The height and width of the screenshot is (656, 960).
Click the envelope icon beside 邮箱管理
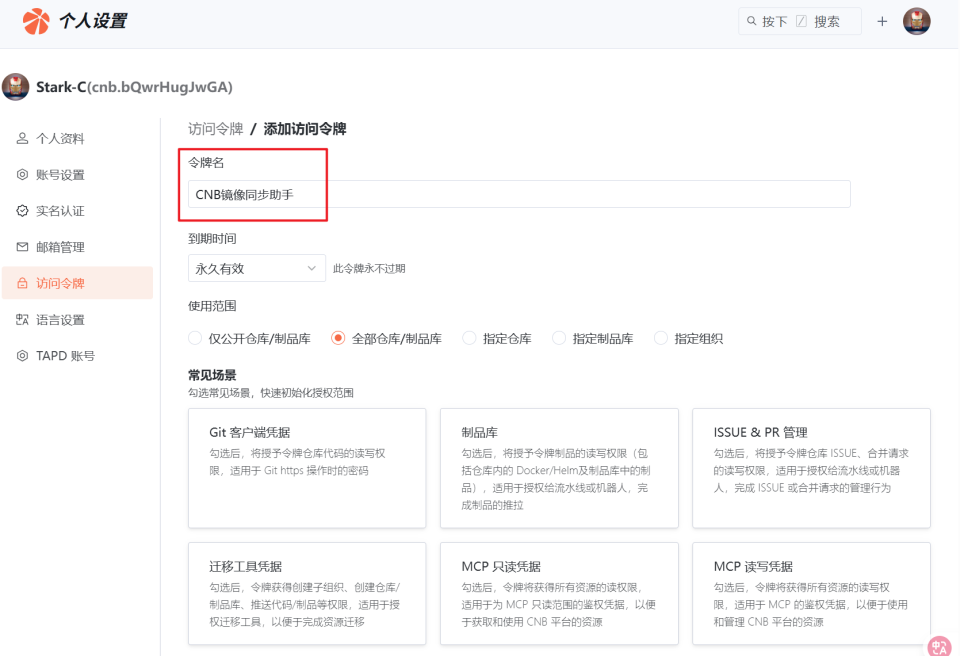pos(22,247)
